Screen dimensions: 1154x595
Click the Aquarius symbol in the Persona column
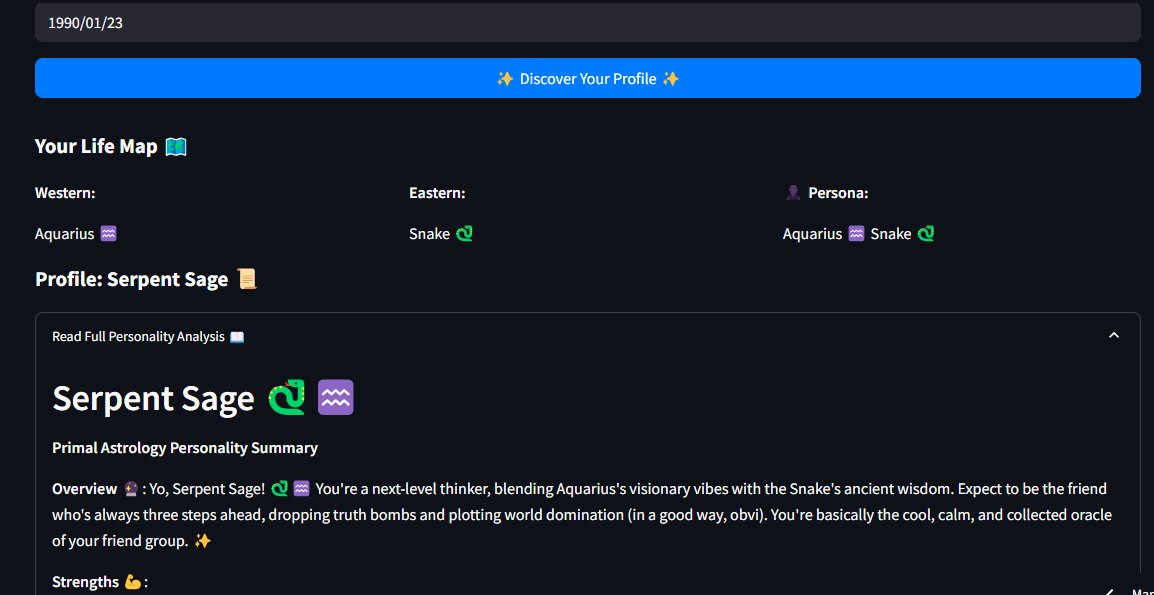(x=856, y=234)
